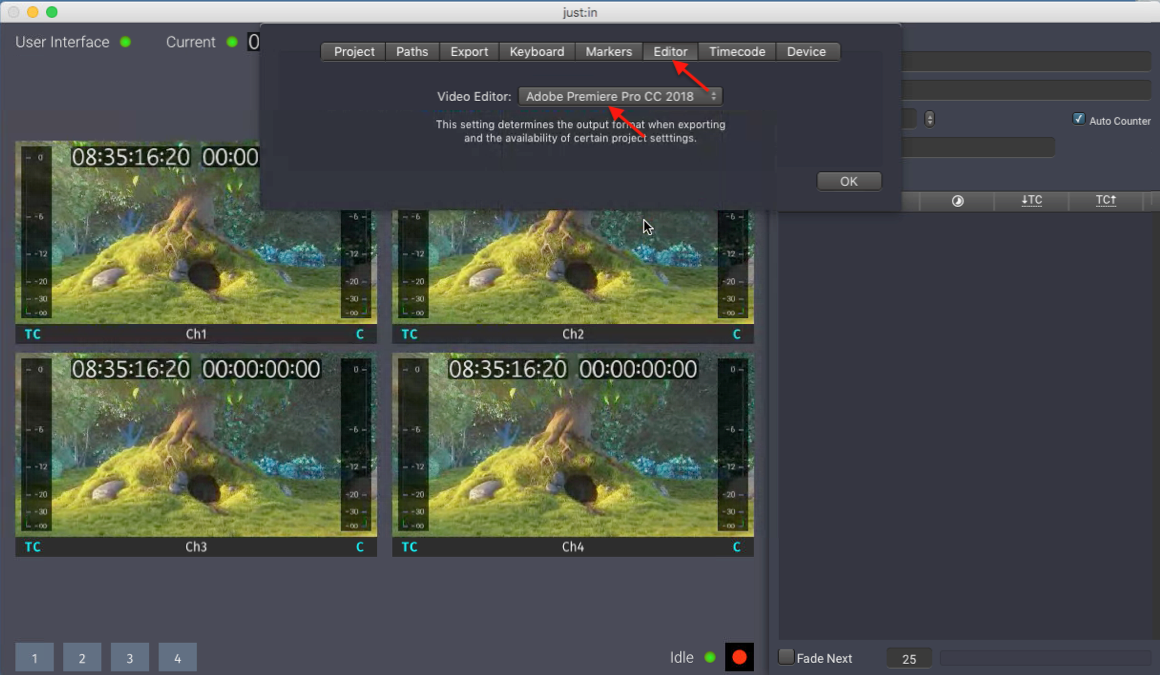
Task: Sort by the TC out column header
Action: tap(1106, 201)
